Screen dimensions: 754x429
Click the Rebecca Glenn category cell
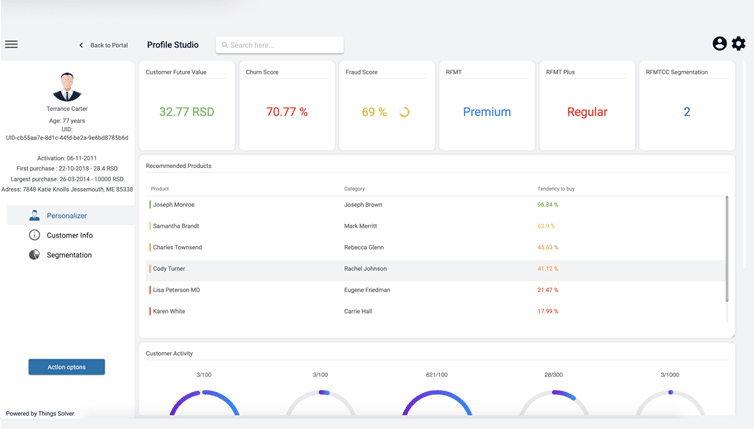[x=364, y=247]
